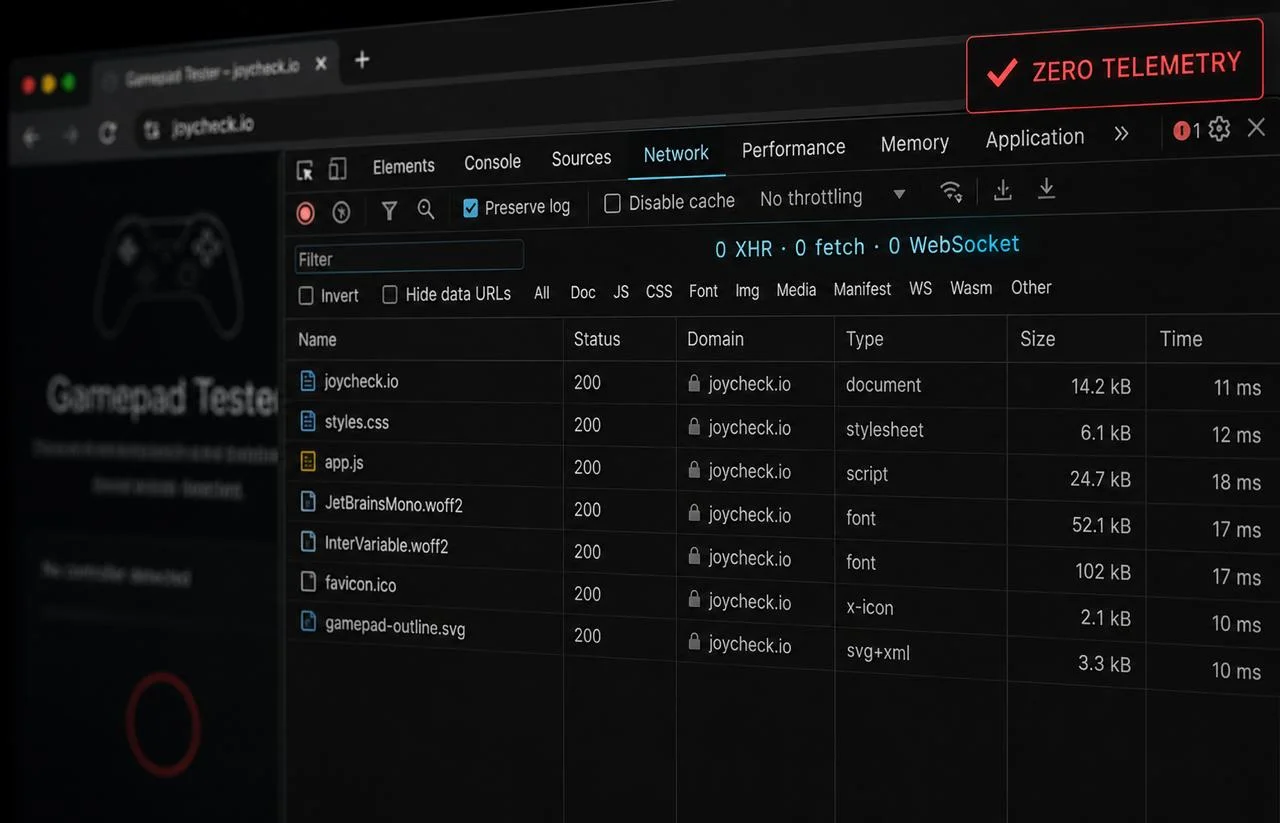Viewport: 1280px width, 823px height.
Task: Filter requests by WS type
Action: point(920,288)
